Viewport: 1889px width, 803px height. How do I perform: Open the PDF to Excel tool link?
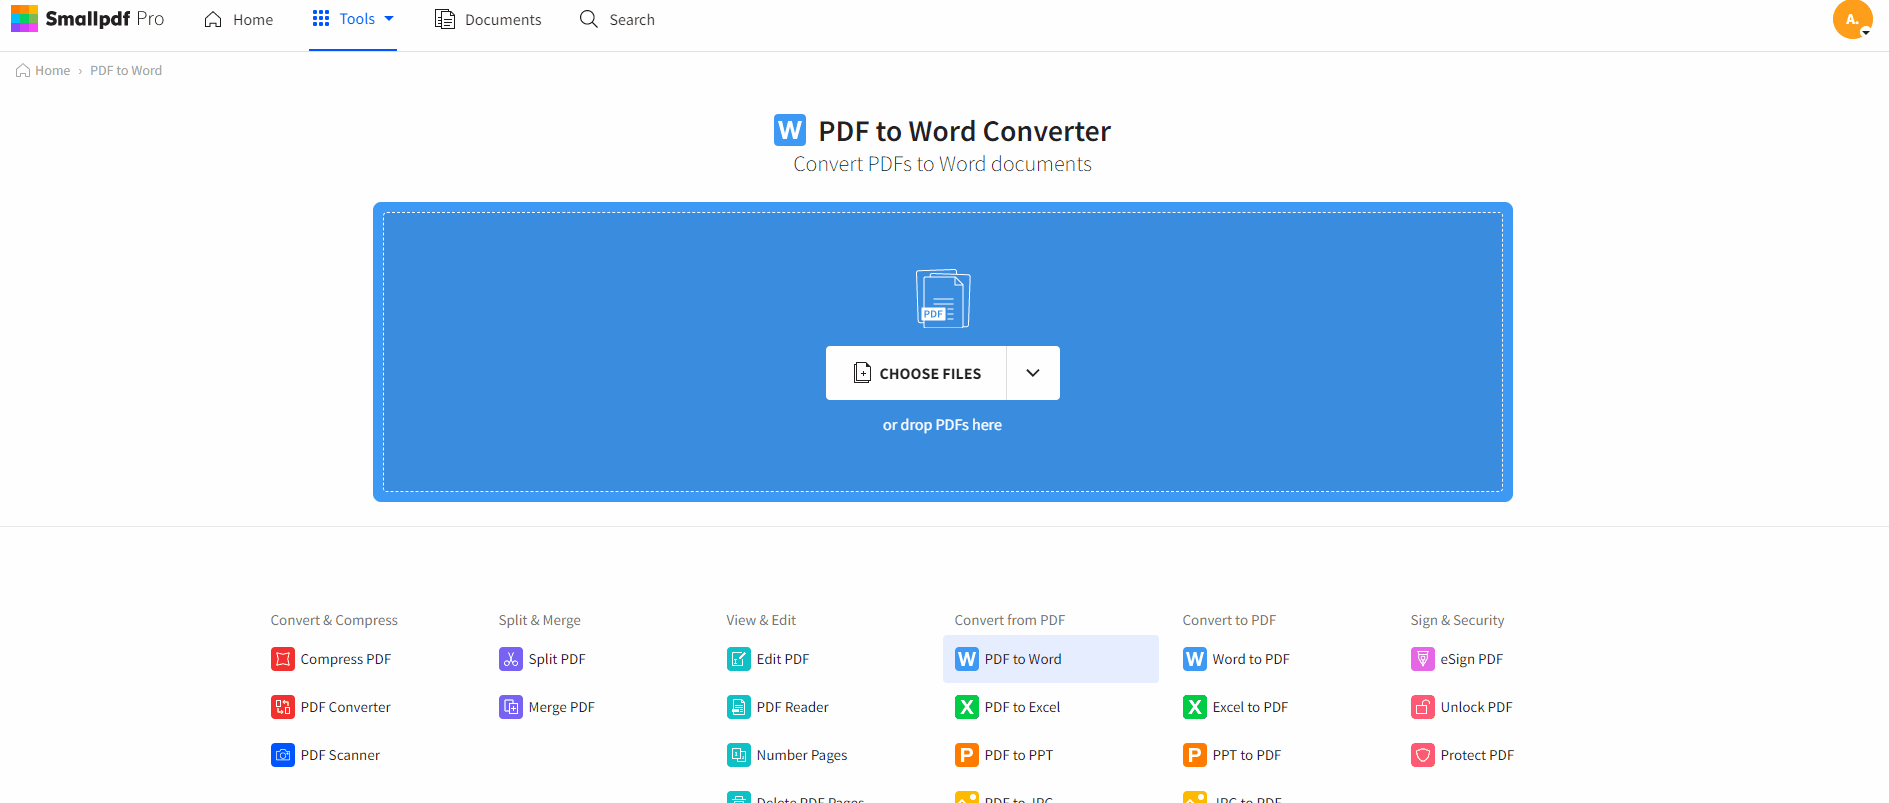pyautogui.click(x=1022, y=707)
